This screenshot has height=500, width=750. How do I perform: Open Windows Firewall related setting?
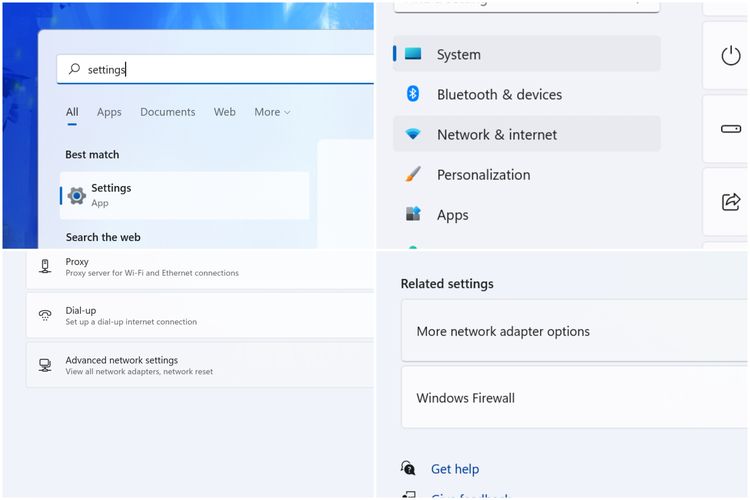[x=574, y=398]
